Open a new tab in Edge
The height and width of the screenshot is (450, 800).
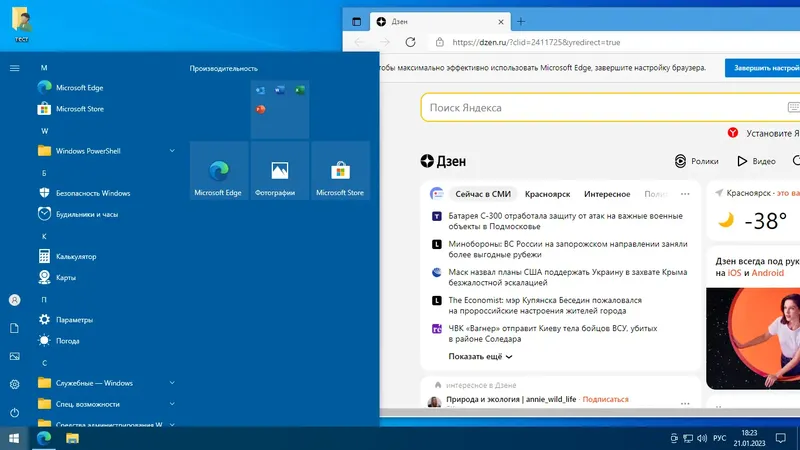pyautogui.click(x=521, y=21)
